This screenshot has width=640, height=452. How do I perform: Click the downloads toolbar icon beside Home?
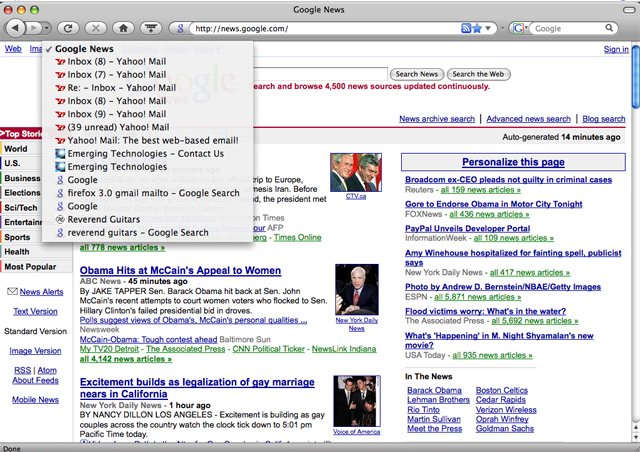151,28
